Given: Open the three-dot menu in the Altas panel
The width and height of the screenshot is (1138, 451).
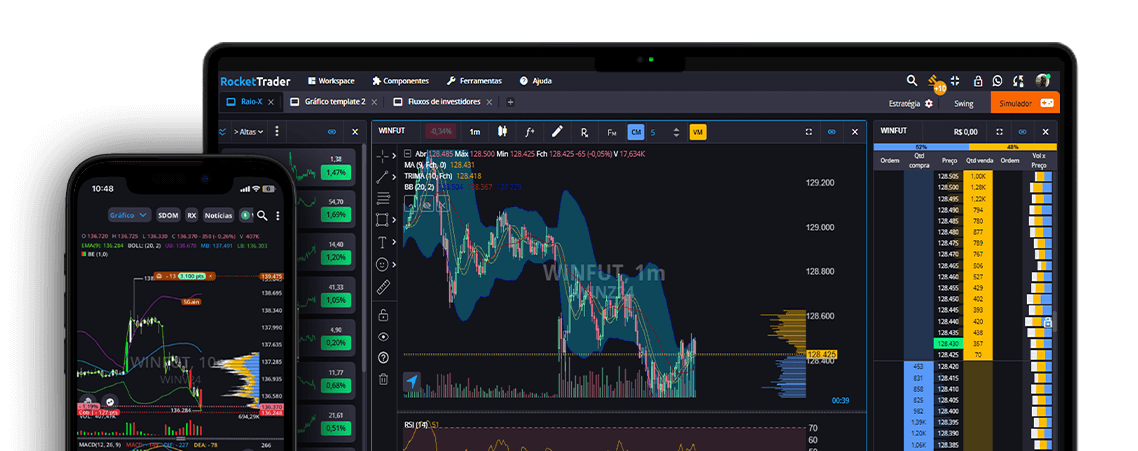Looking at the screenshot, I should pos(277,132).
